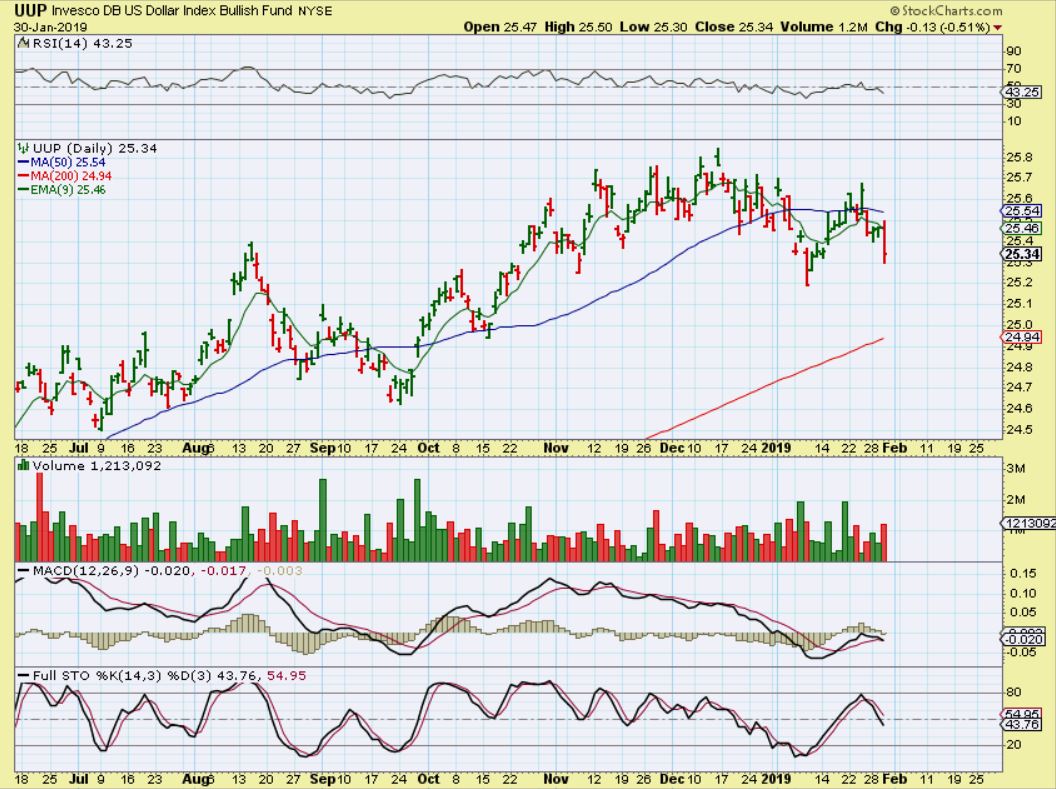
Task: Click the 'MACD(12,26,9) -0.020' label
Action: point(112,571)
